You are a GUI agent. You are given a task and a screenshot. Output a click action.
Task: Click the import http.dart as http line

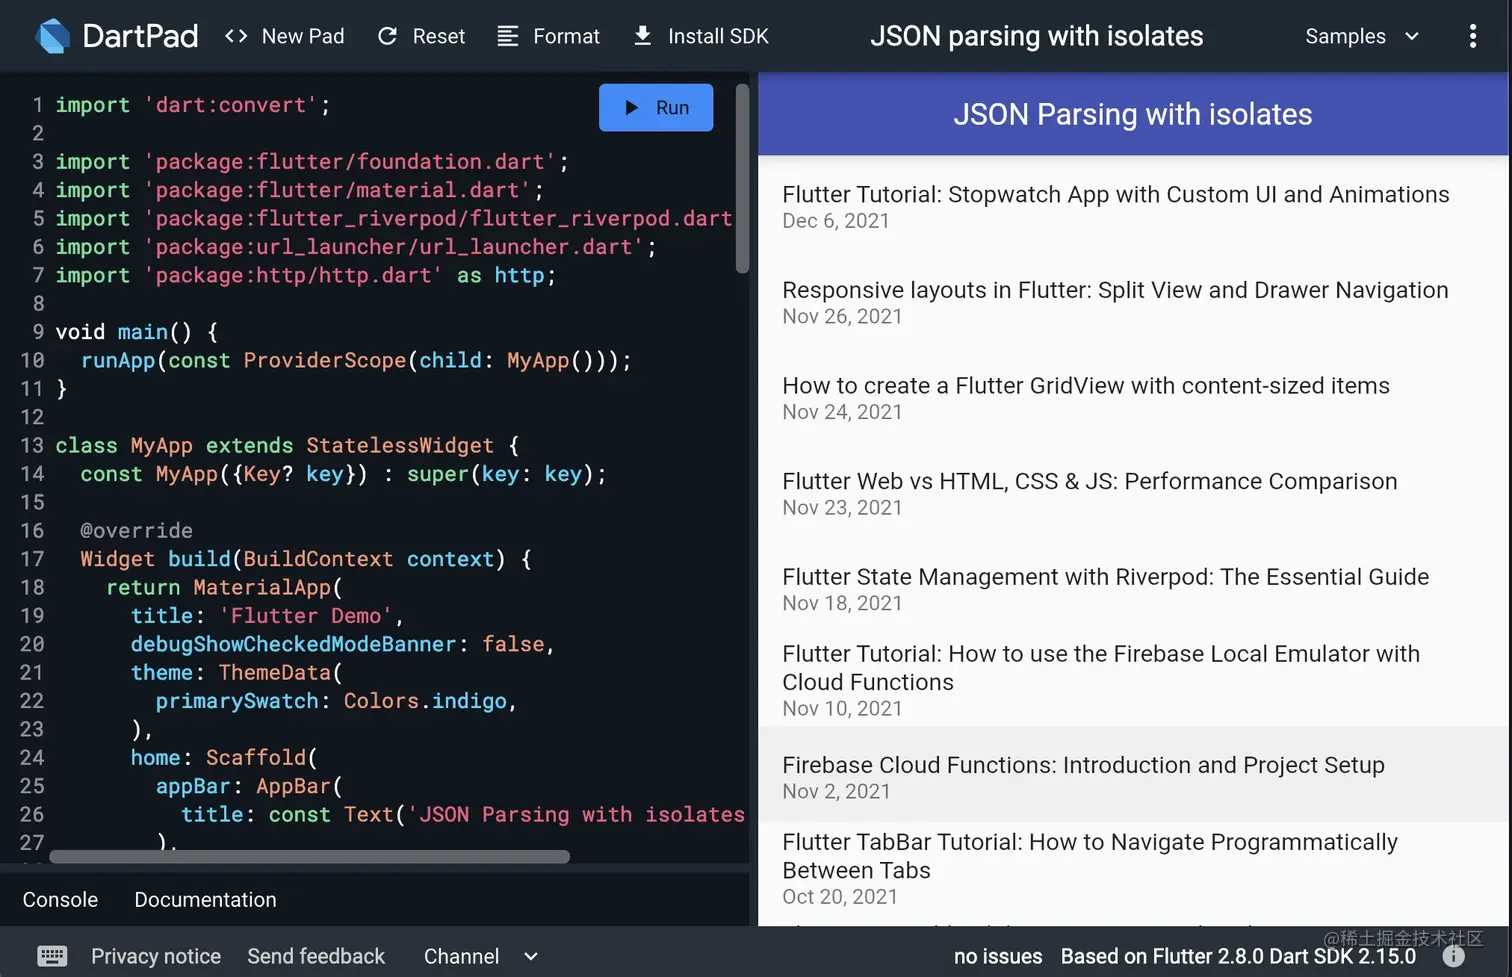point(305,275)
